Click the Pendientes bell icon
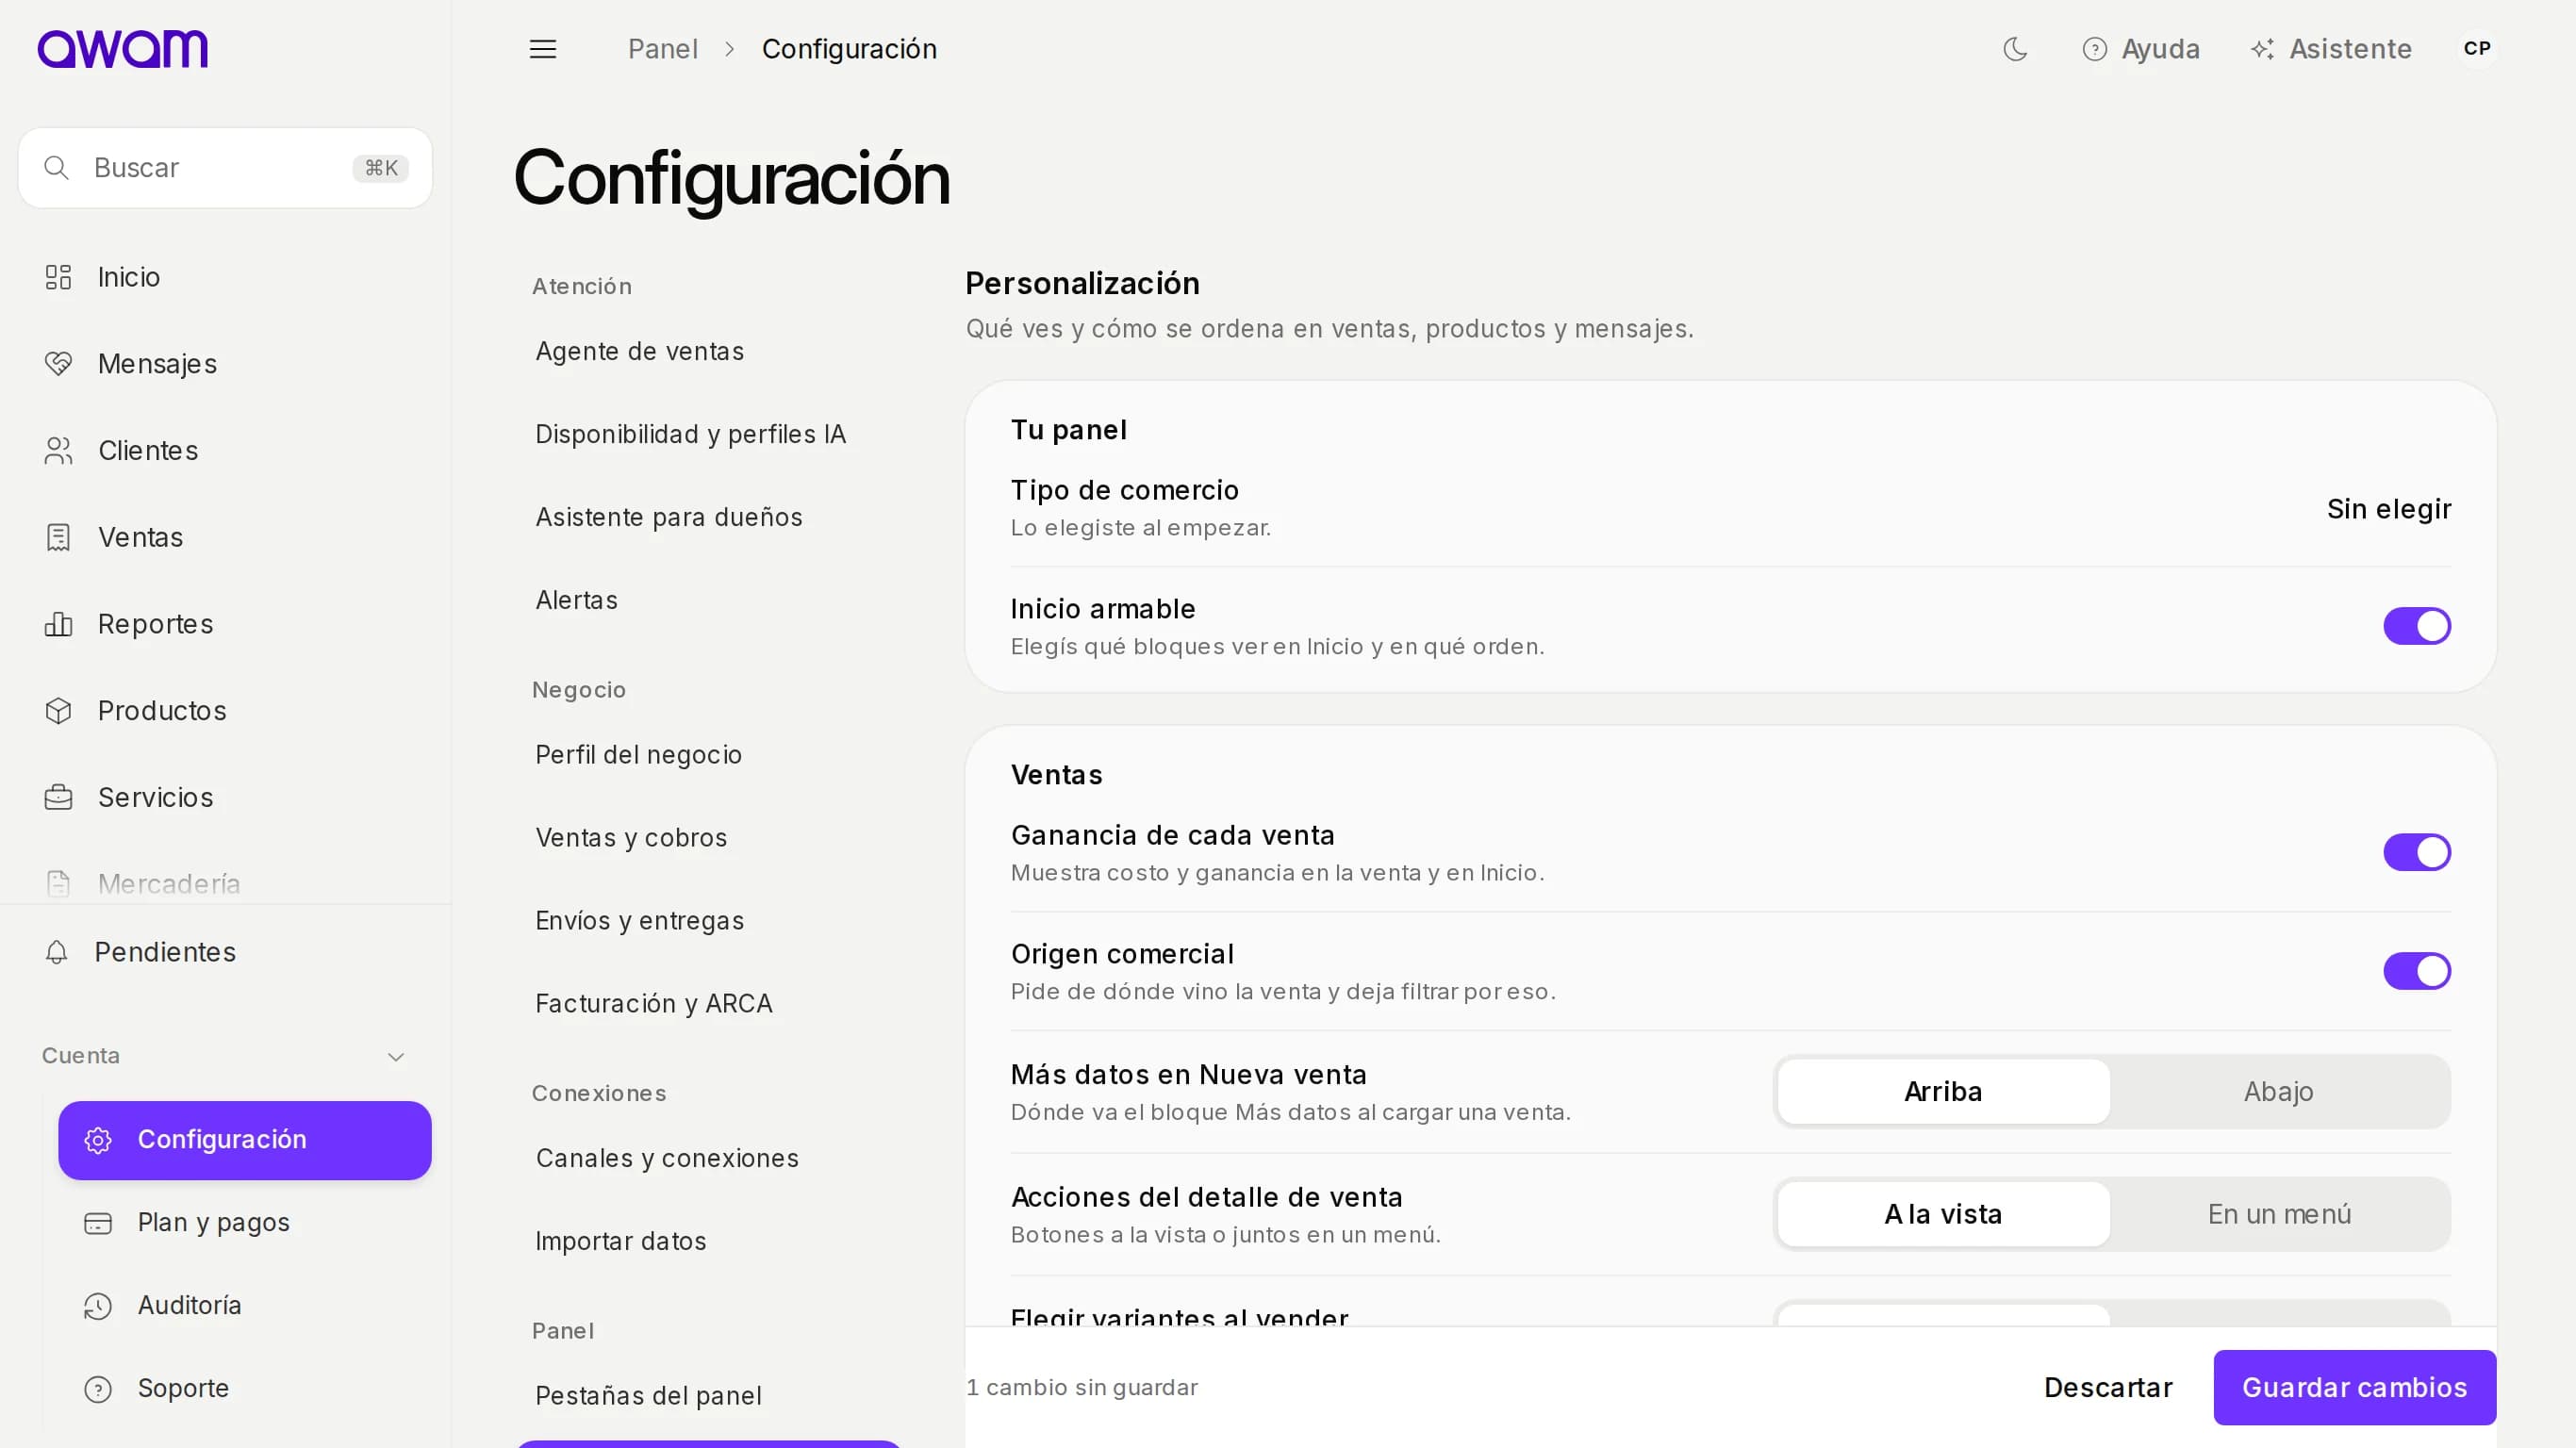2576x1448 pixels. [x=57, y=952]
